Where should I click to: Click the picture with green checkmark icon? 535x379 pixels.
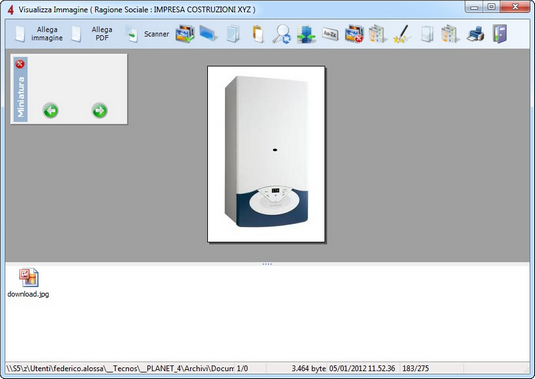(185, 34)
